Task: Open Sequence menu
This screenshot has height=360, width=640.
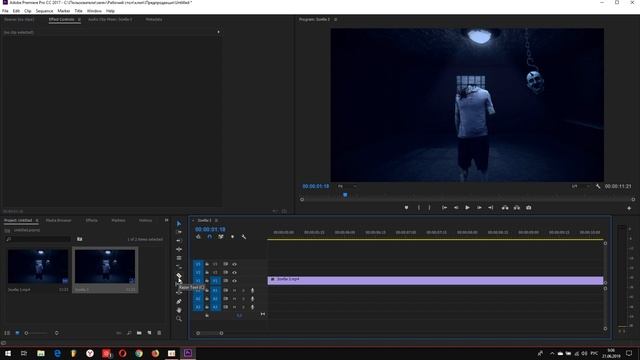Action: click(44, 11)
